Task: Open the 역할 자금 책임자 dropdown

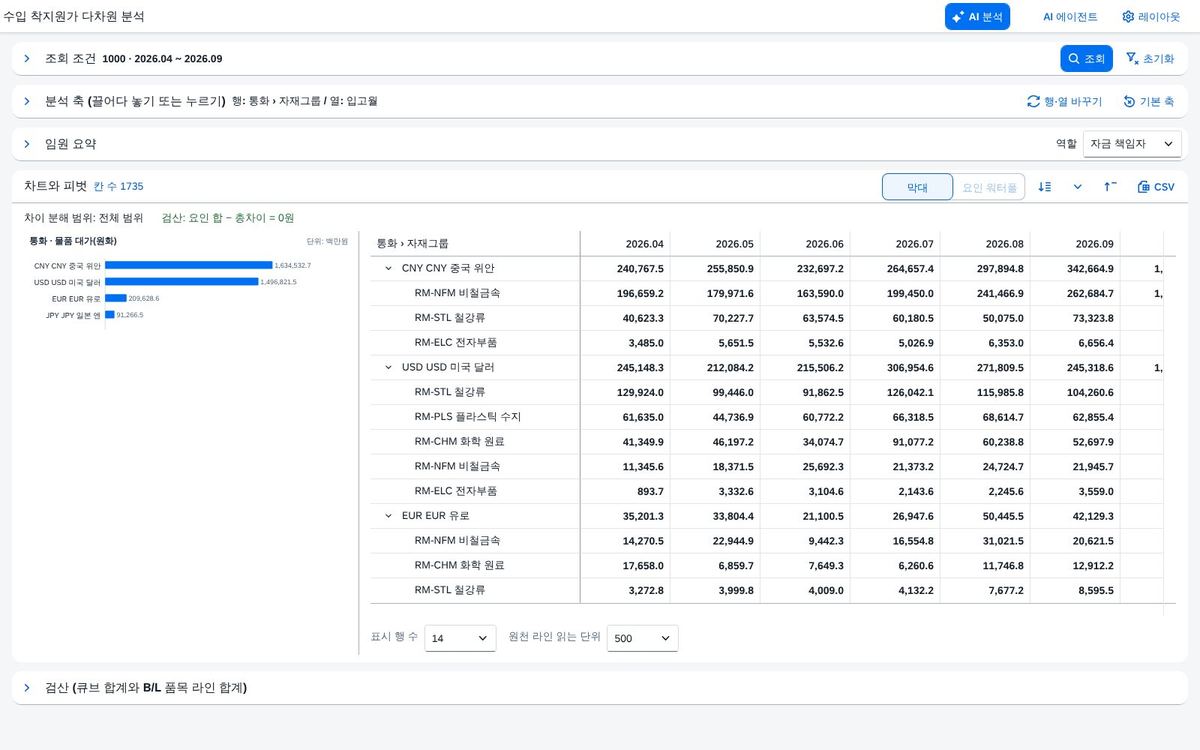Action: click(1132, 144)
